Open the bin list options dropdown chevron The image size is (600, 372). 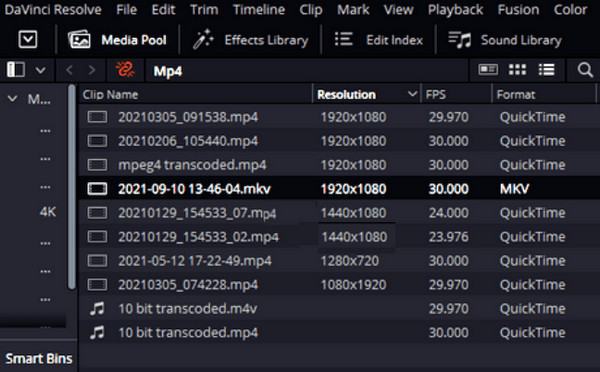pyautogui.click(x=41, y=70)
